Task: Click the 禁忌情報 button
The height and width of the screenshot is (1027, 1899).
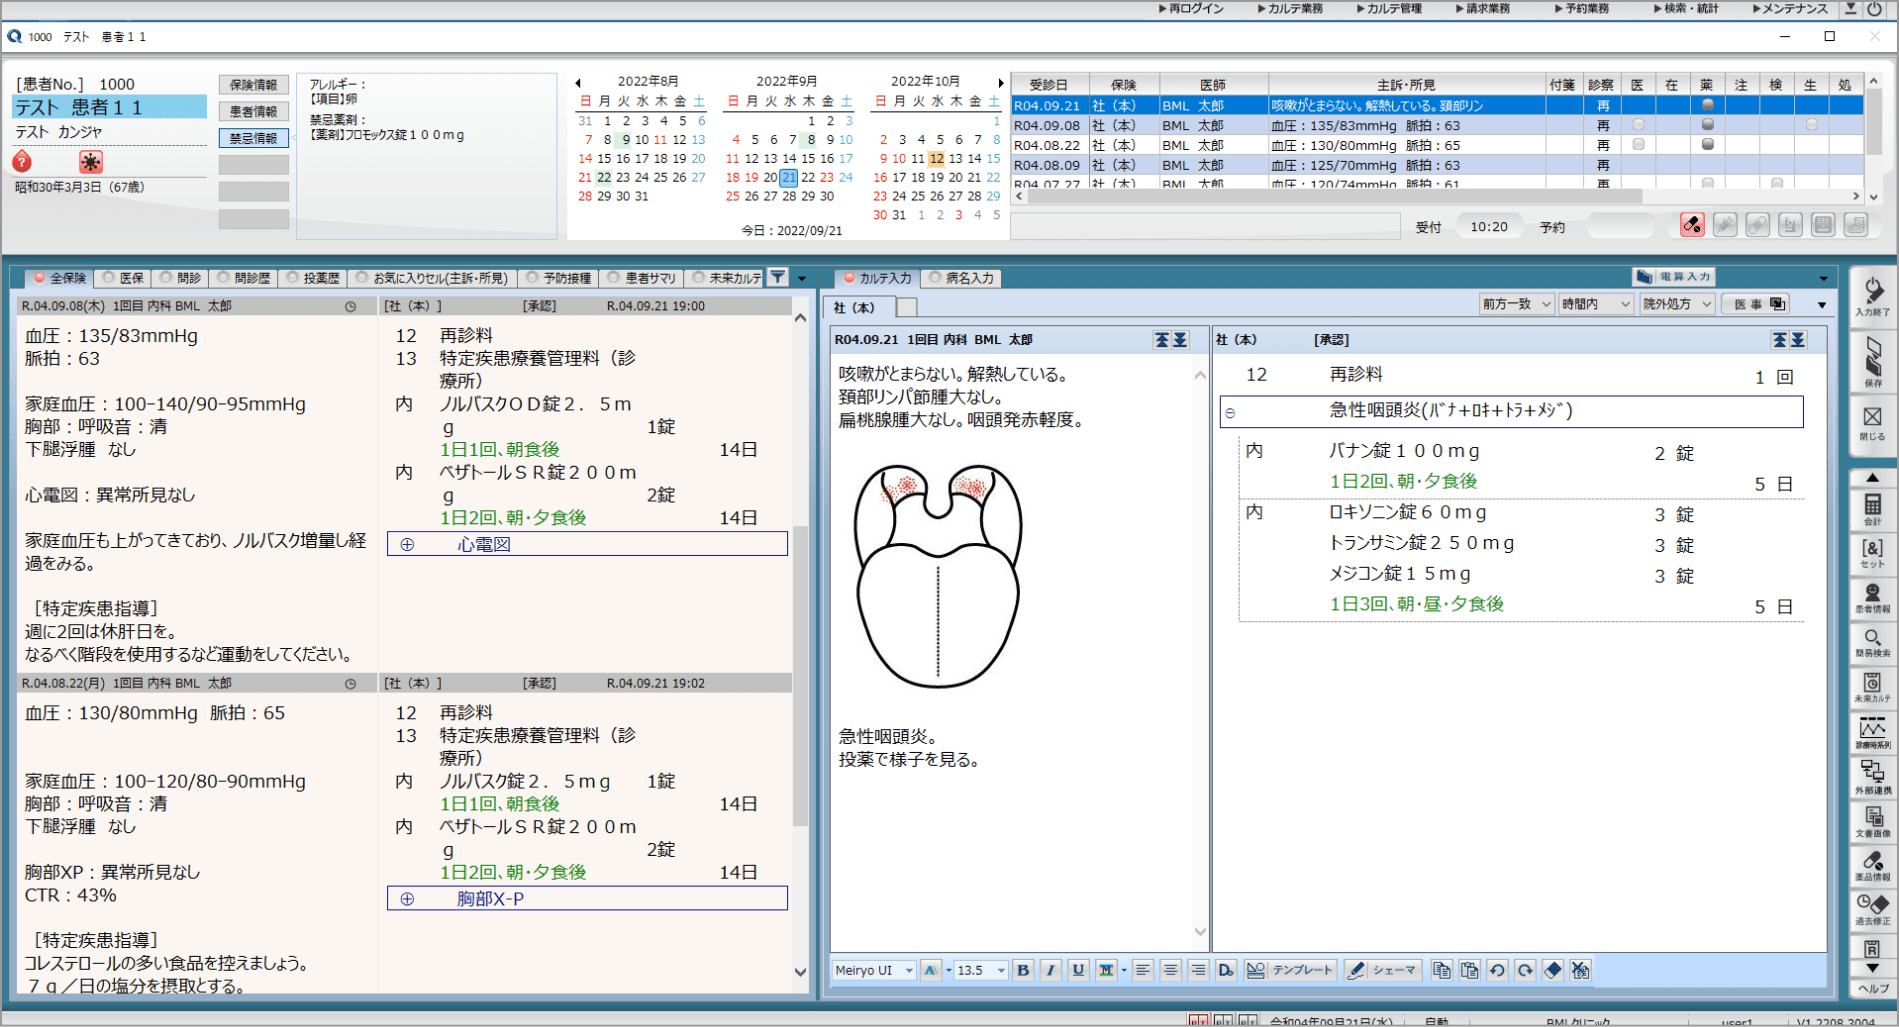Action: [253, 137]
